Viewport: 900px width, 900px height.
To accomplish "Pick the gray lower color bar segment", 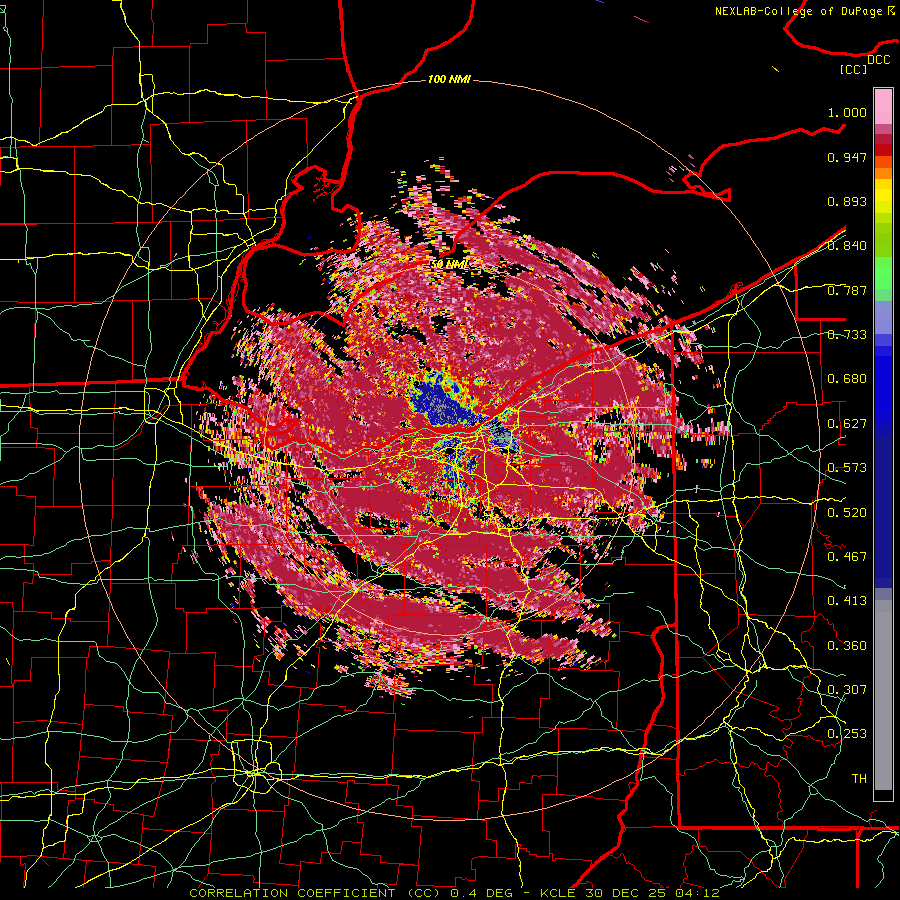I will (x=883, y=695).
